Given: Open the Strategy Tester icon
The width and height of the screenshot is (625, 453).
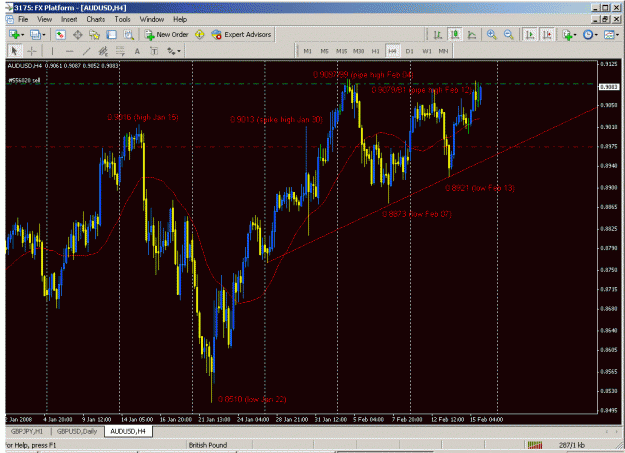Looking at the screenshot, I should pyautogui.click(x=128, y=35).
